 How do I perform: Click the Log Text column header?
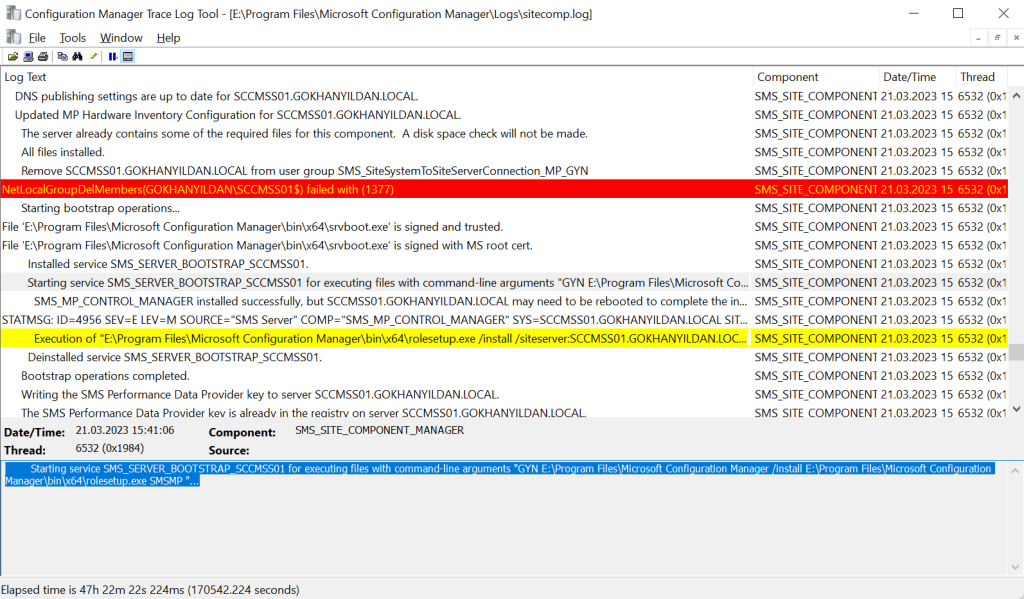376,76
